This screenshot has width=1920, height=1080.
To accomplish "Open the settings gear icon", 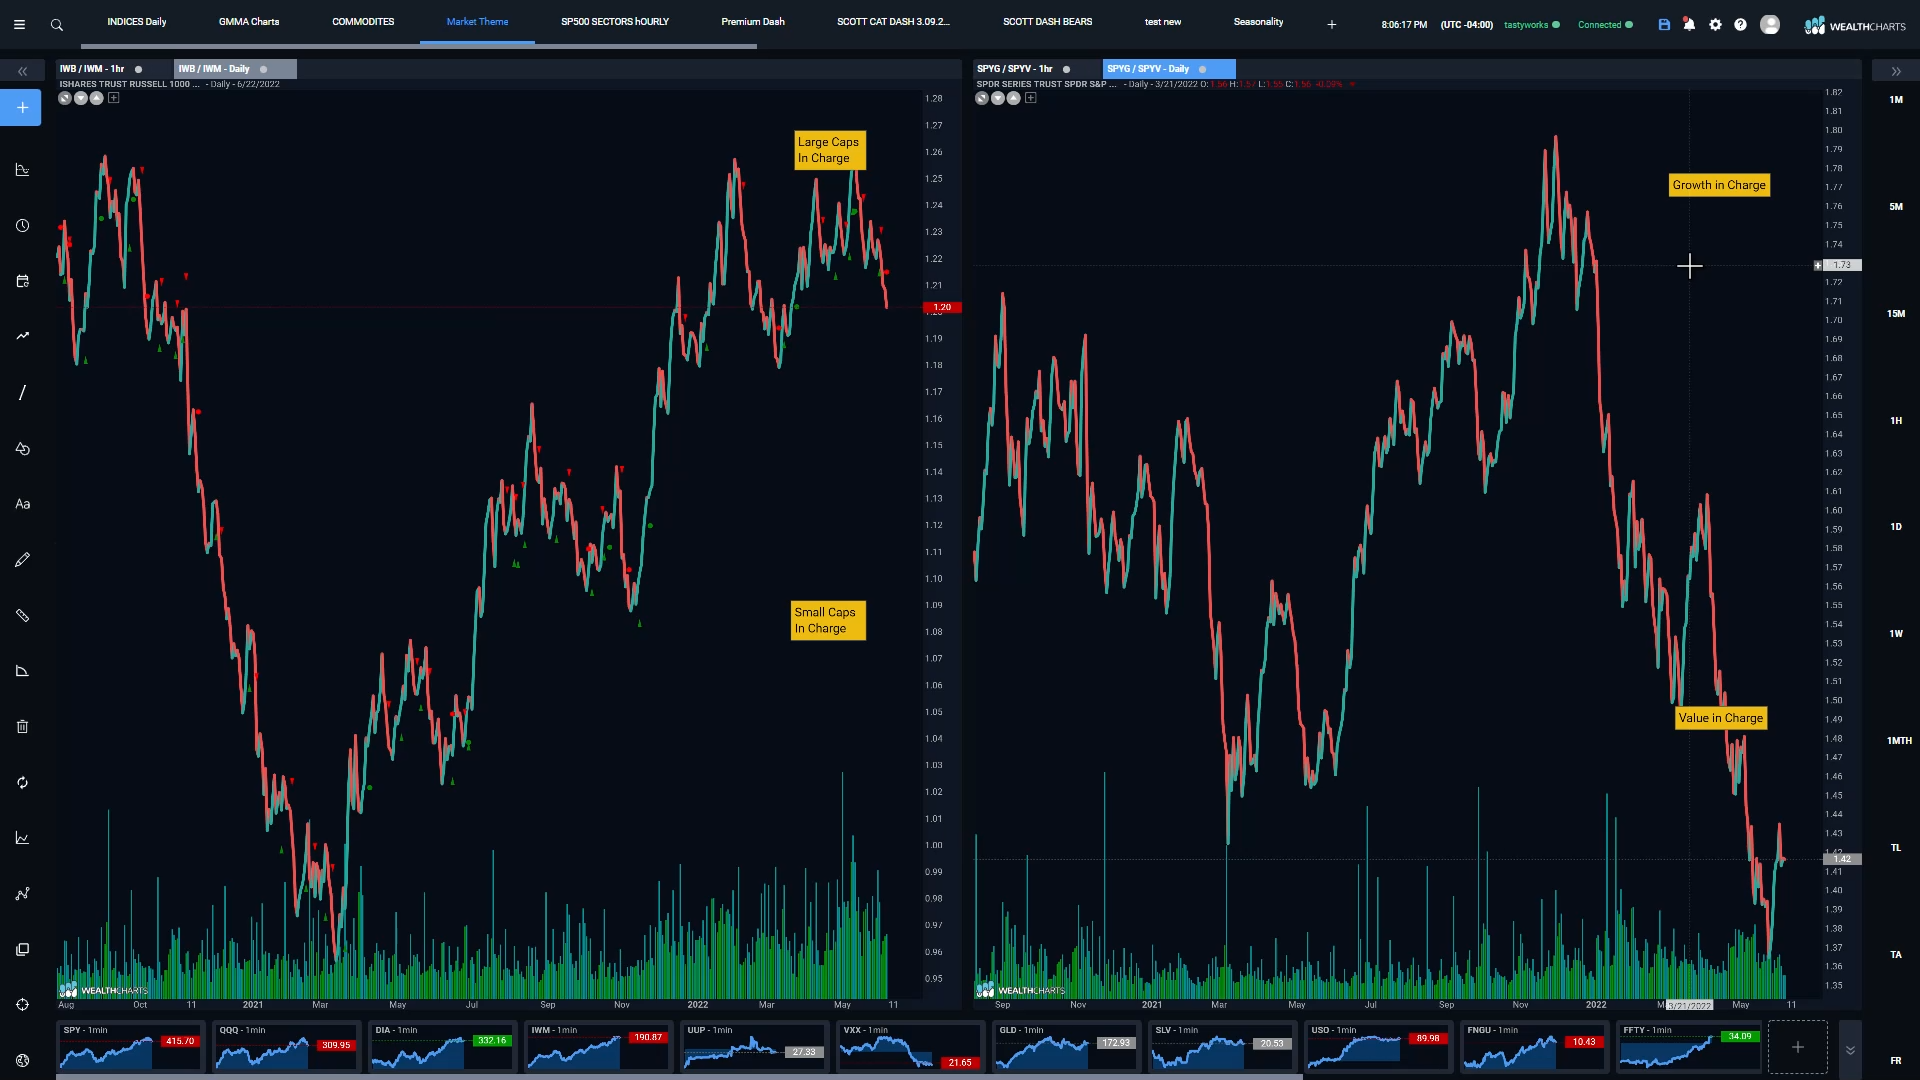I will tap(1715, 24).
